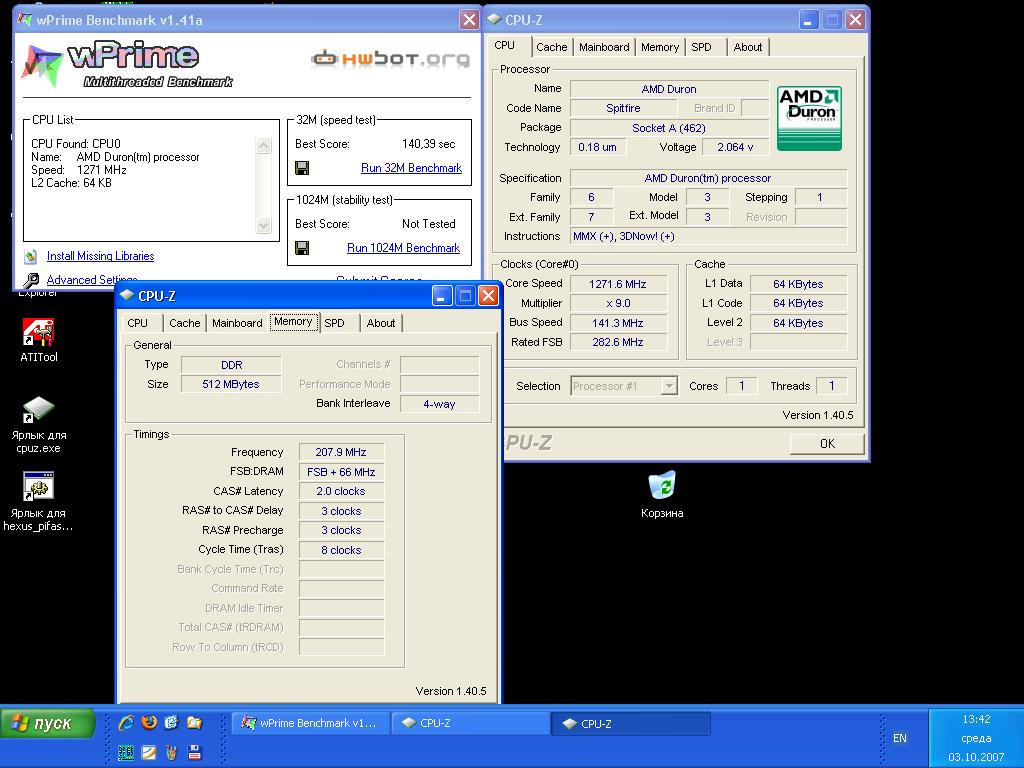
Task: Click the Bank Interleave 4-way field
Action: 440,404
